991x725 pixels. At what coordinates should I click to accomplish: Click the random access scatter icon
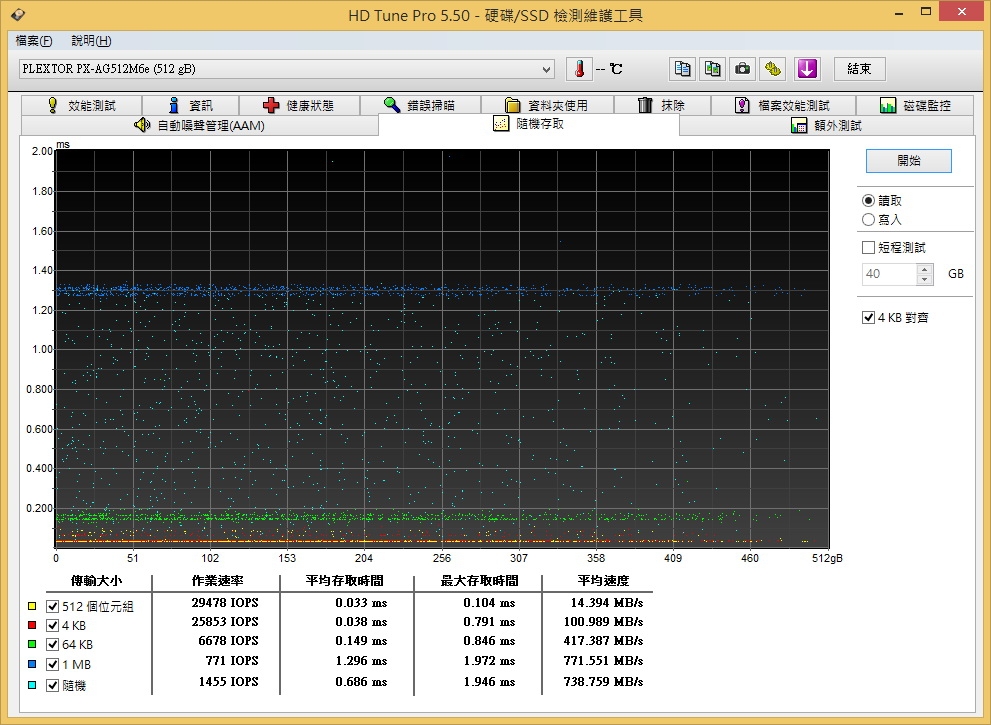click(x=501, y=124)
